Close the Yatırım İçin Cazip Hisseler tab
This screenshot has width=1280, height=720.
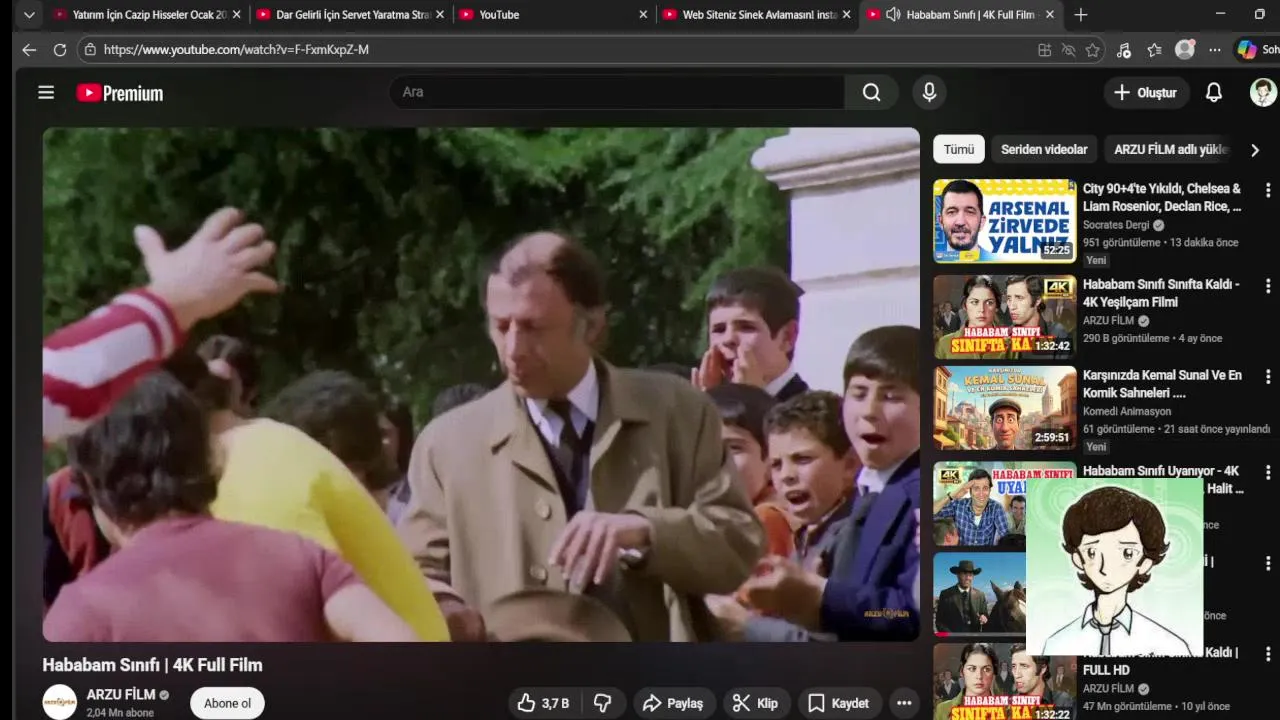point(237,15)
